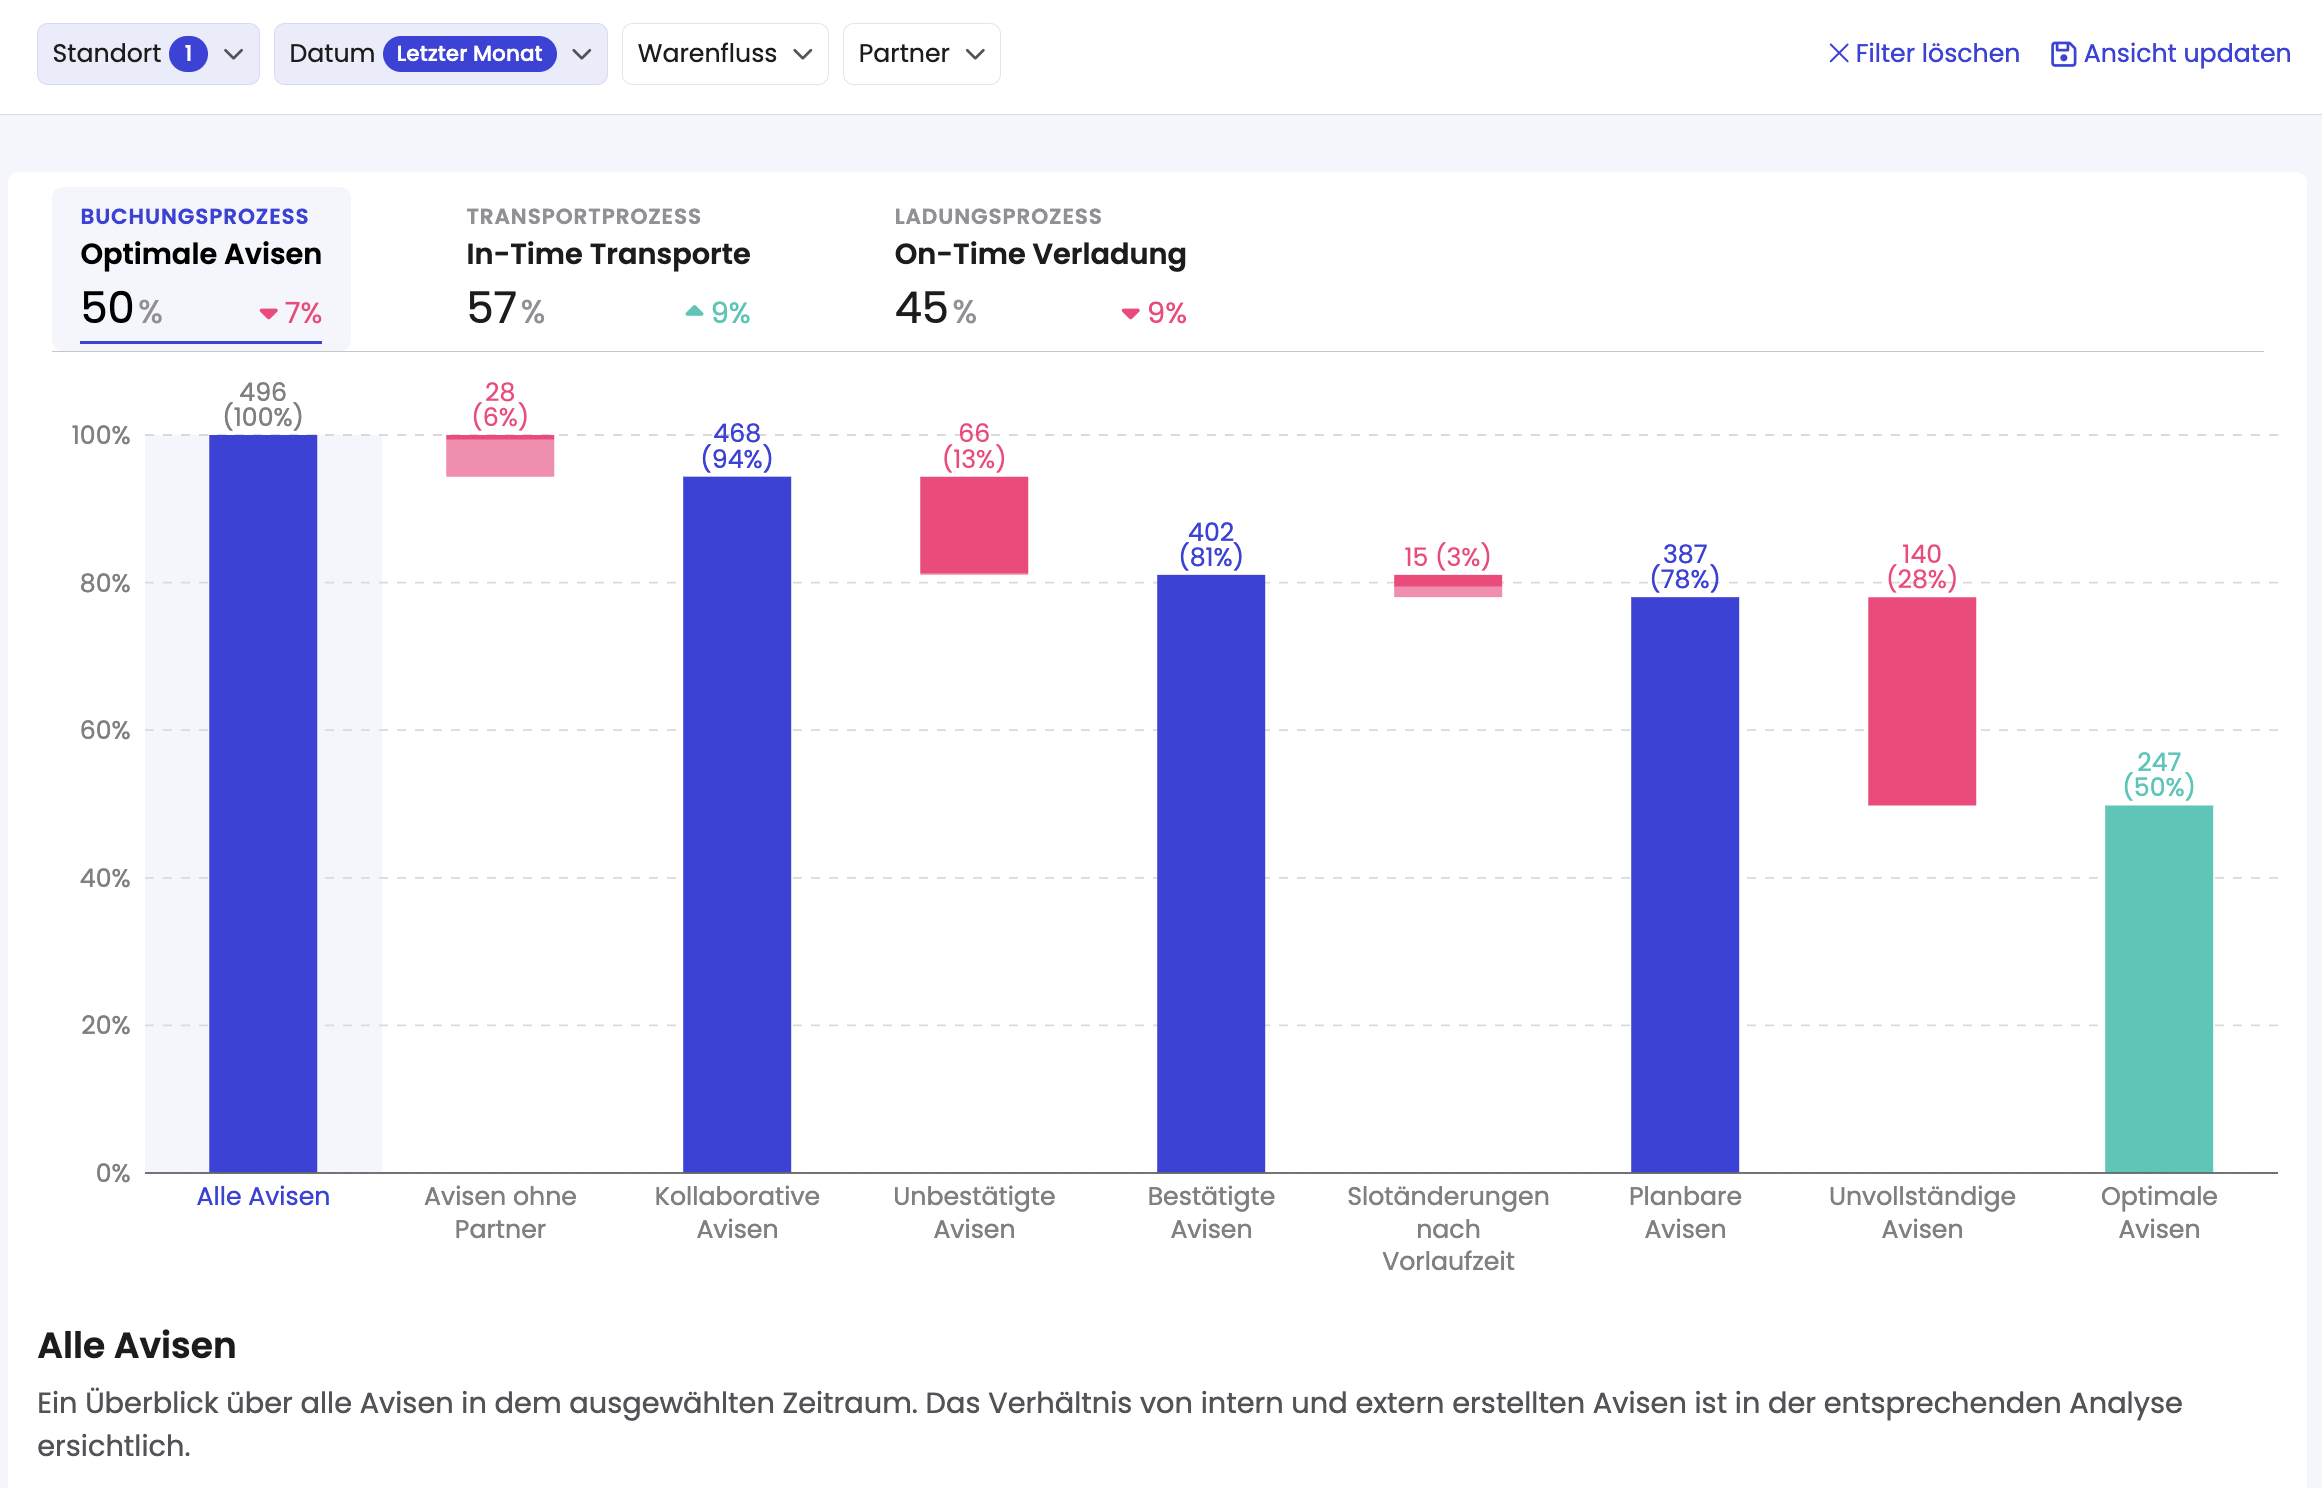The height and width of the screenshot is (1488, 2322).
Task: Click the red down-trend arrow under Optimale Avisen
Action: click(x=268, y=313)
